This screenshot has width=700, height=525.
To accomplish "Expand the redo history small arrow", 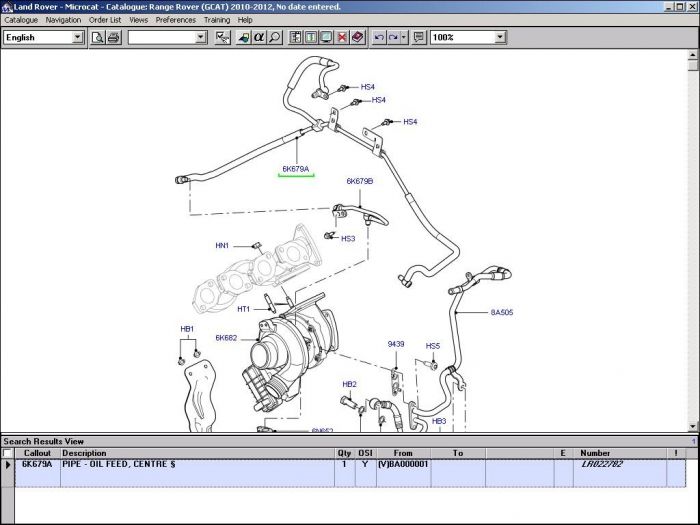I will 404,38.
